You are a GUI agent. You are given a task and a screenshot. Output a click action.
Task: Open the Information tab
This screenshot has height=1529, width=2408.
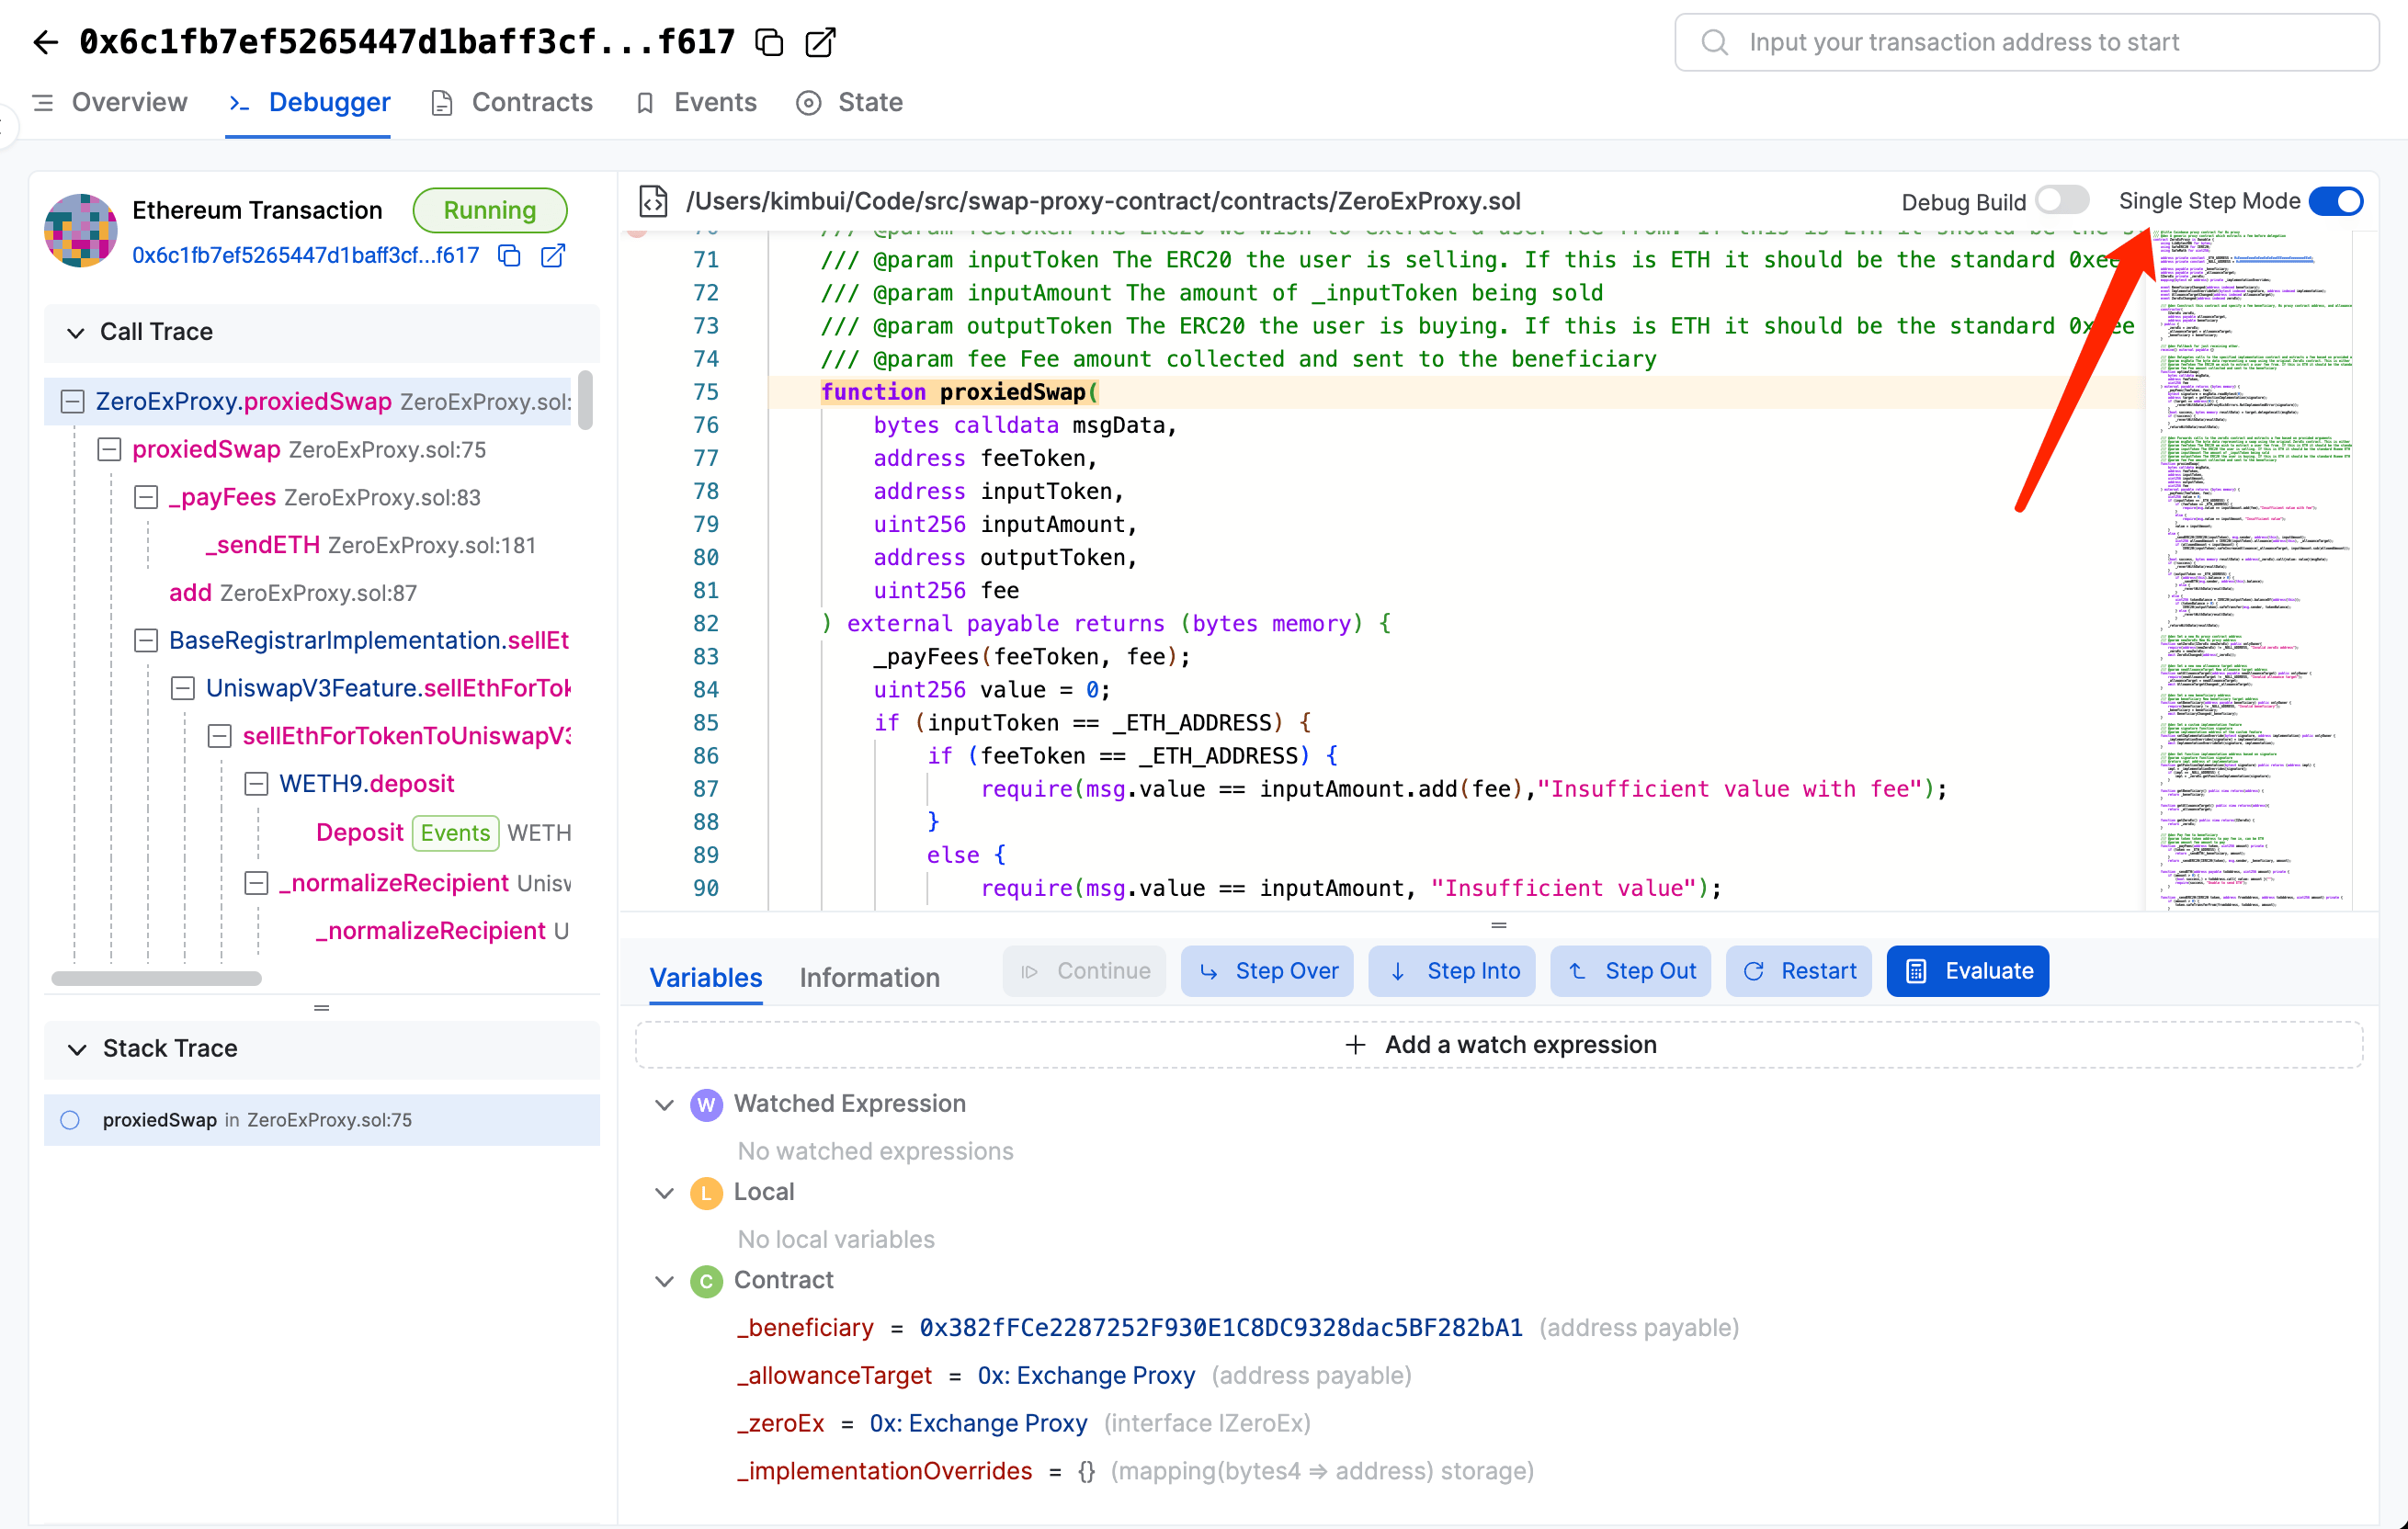coord(869,977)
